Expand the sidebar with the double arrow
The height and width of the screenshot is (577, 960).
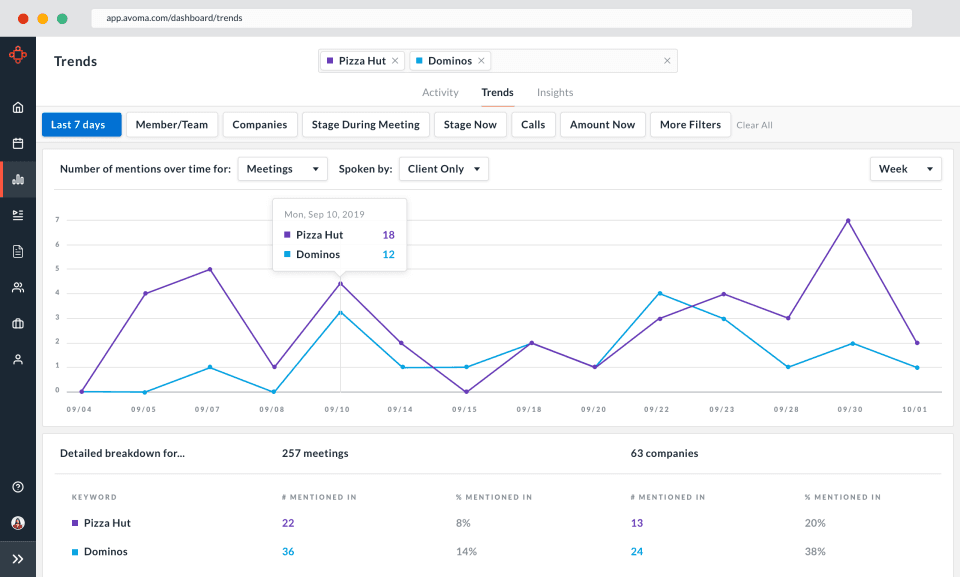click(x=18, y=558)
